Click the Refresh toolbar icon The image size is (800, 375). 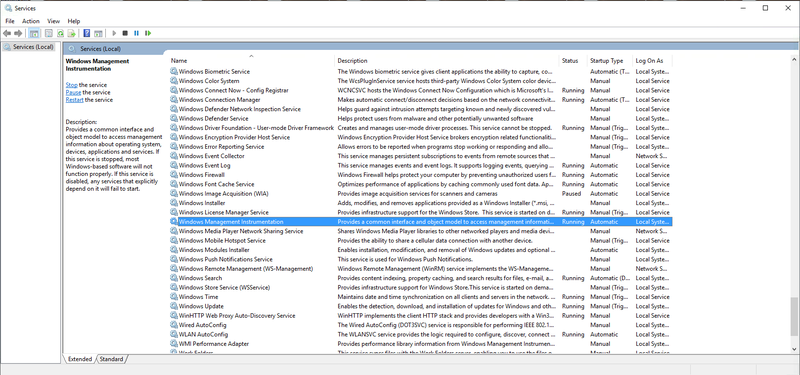[x=60, y=33]
